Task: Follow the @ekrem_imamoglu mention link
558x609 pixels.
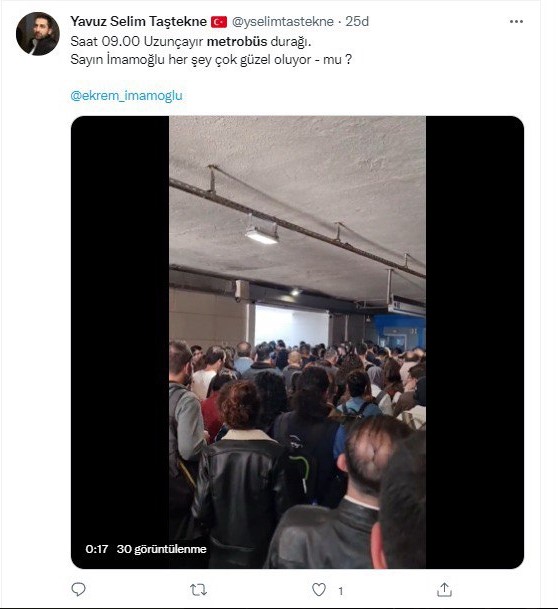Action: click(x=126, y=96)
